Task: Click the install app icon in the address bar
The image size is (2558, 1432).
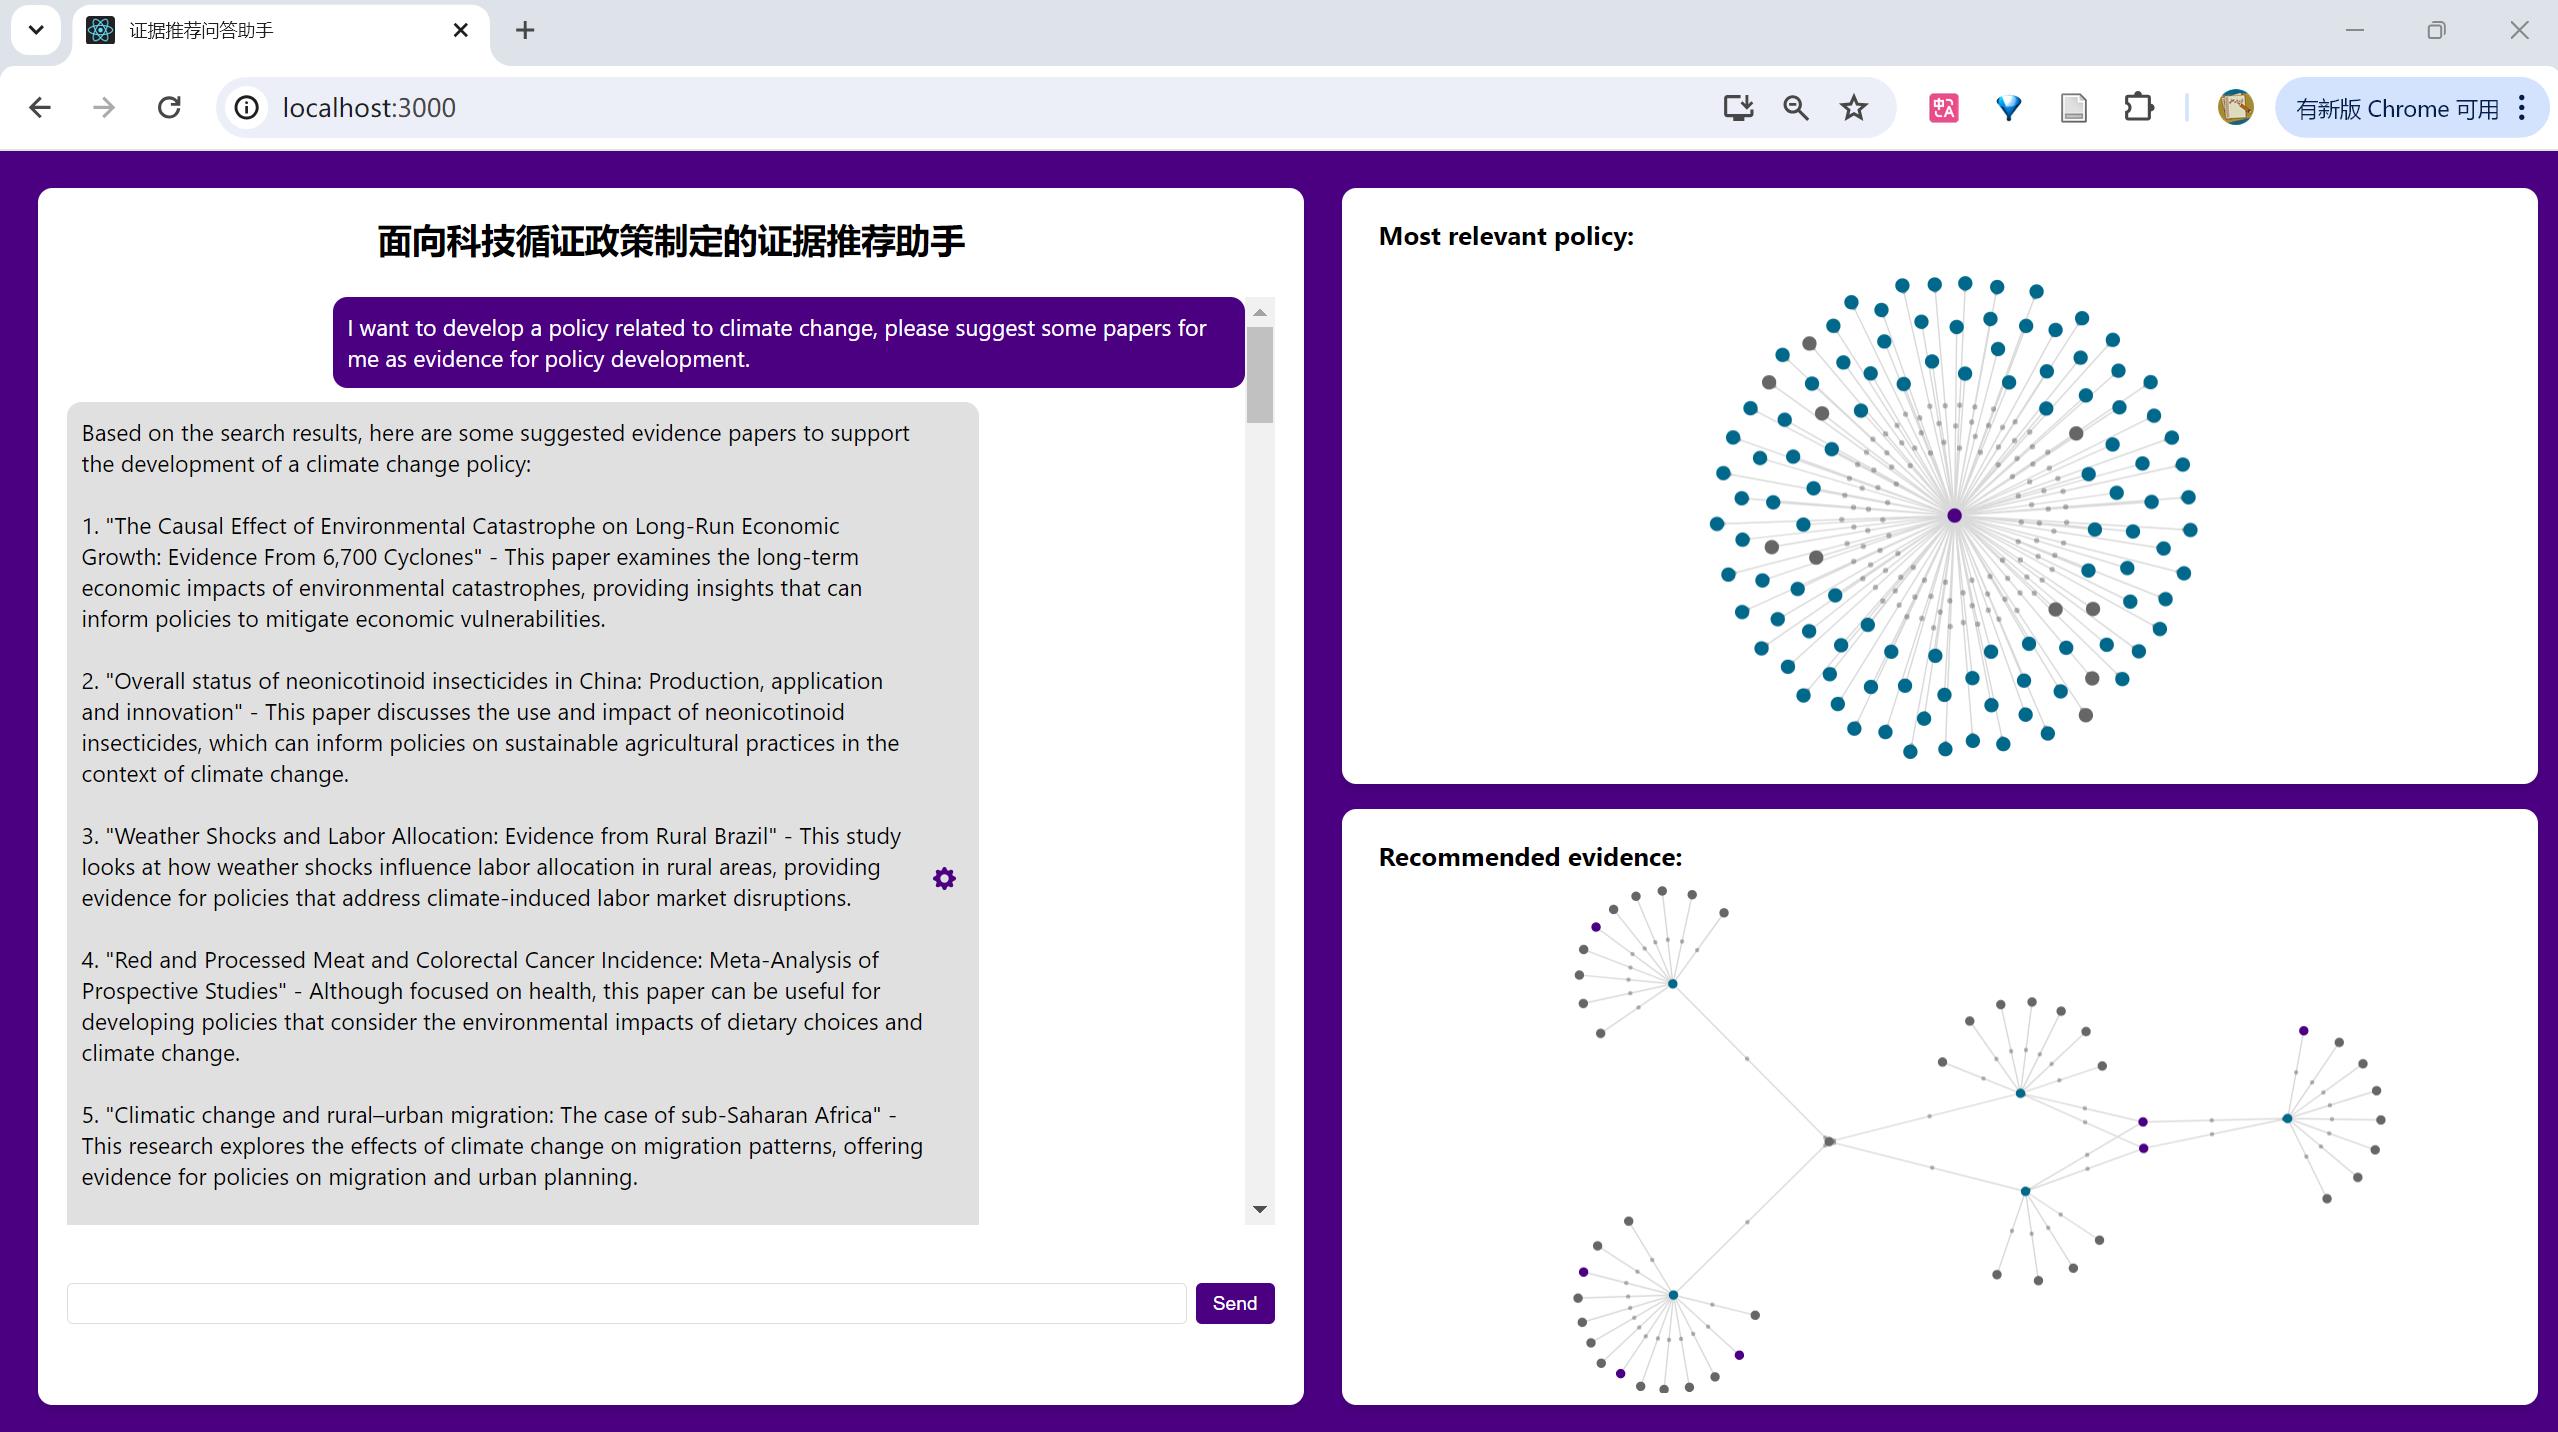Action: pyautogui.click(x=1738, y=108)
